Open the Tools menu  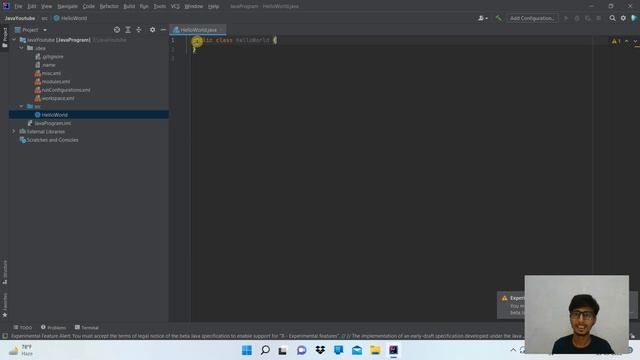coord(160,6)
